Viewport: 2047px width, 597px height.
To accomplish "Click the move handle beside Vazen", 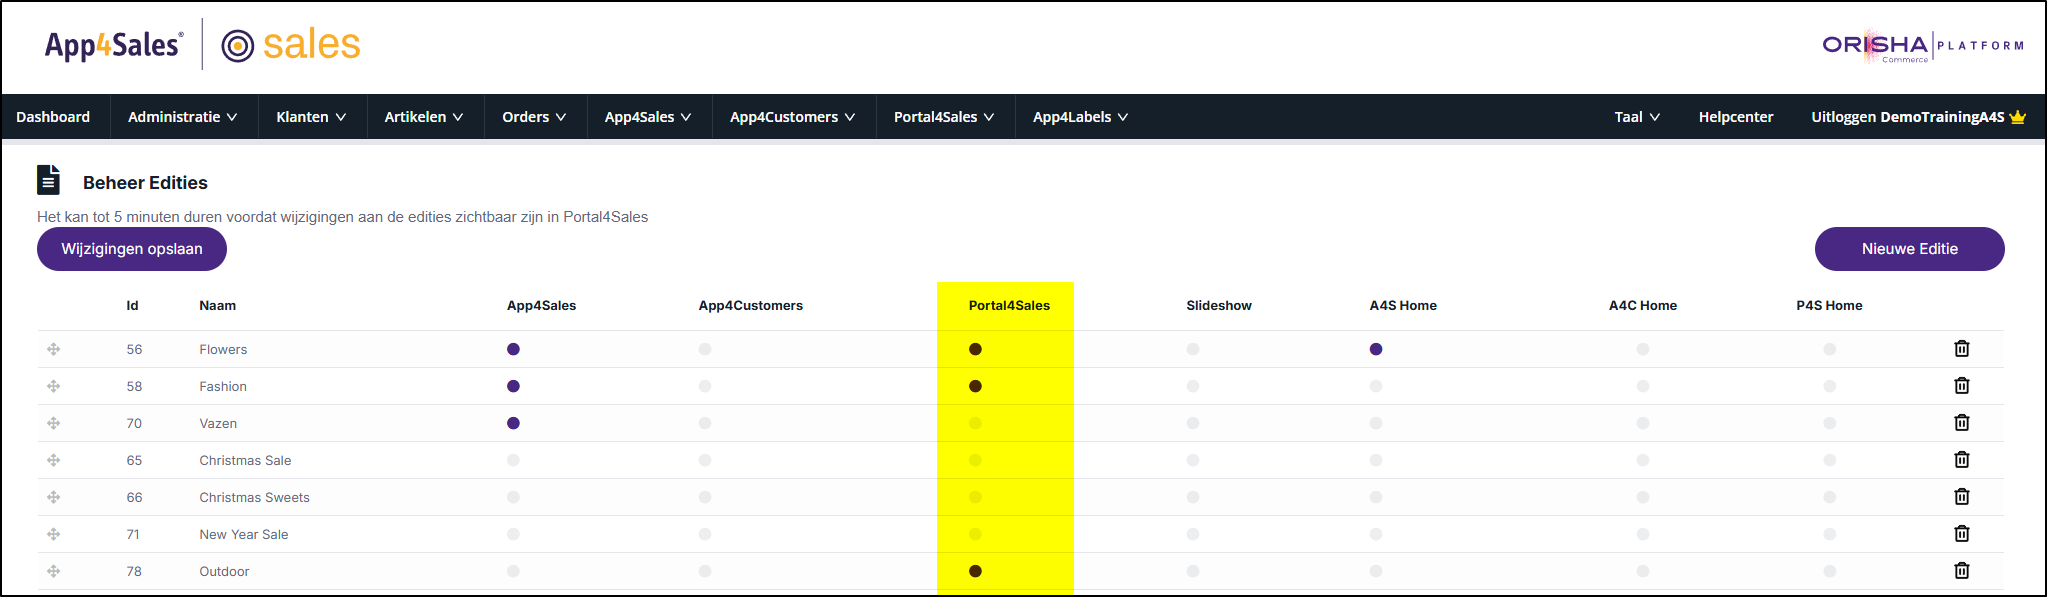I will (54, 423).
